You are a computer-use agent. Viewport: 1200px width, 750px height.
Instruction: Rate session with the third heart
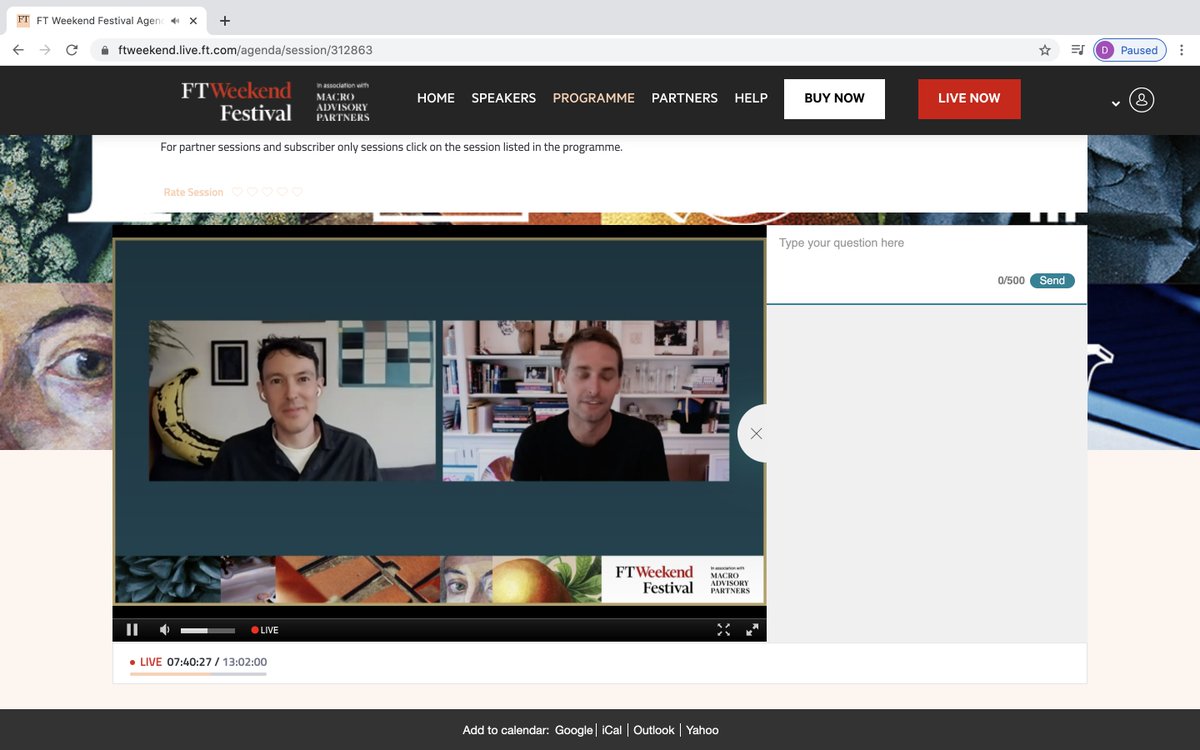pos(267,192)
